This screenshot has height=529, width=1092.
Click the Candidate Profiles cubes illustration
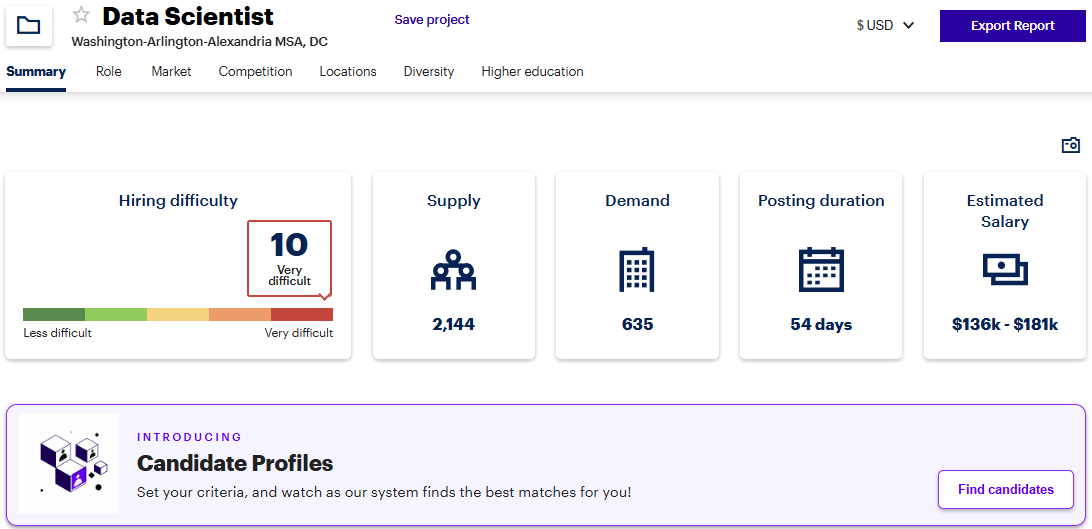[x=69, y=464]
